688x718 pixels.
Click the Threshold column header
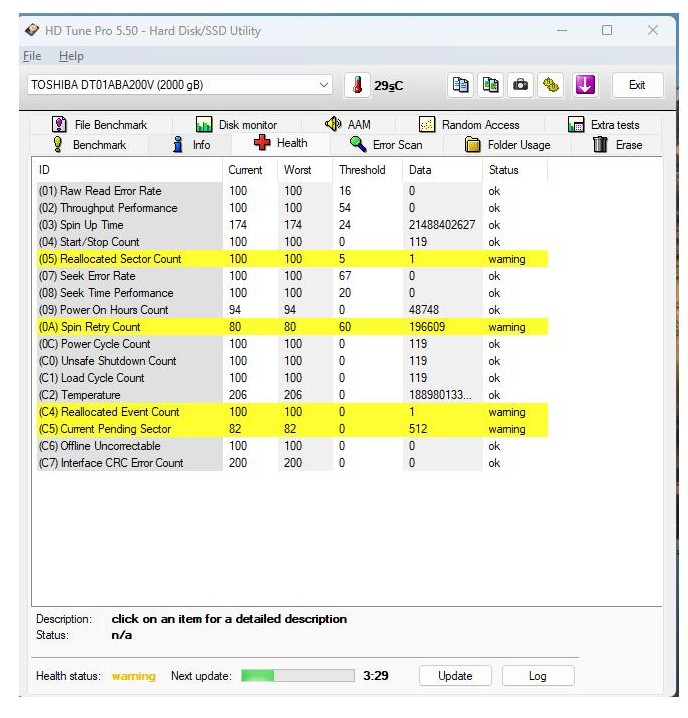[x=361, y=170]
